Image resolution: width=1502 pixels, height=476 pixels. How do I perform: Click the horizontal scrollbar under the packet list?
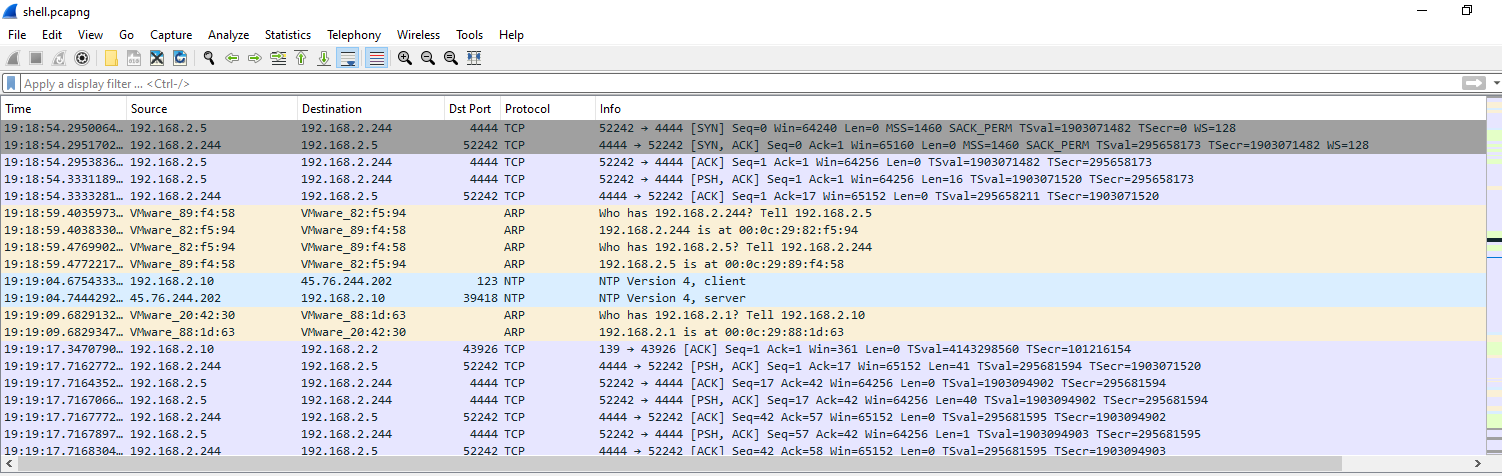(x=700, y=464)
